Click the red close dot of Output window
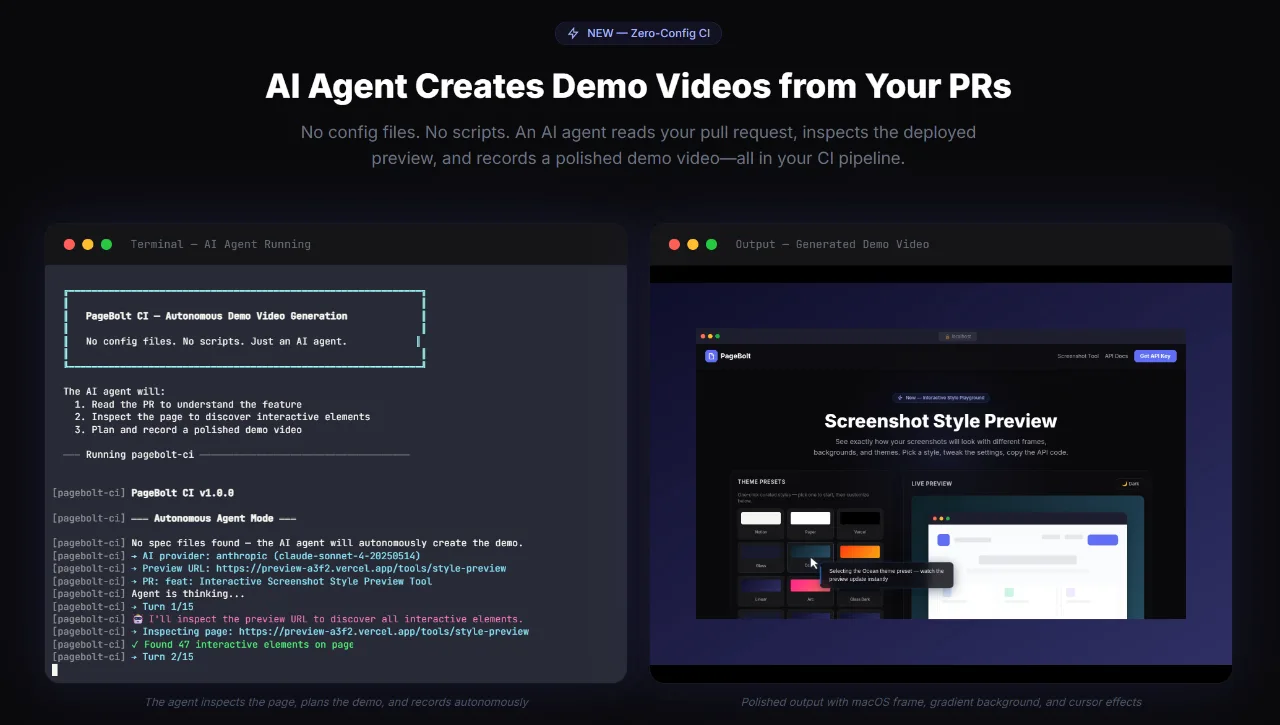1280x725 pixels. 674,244
